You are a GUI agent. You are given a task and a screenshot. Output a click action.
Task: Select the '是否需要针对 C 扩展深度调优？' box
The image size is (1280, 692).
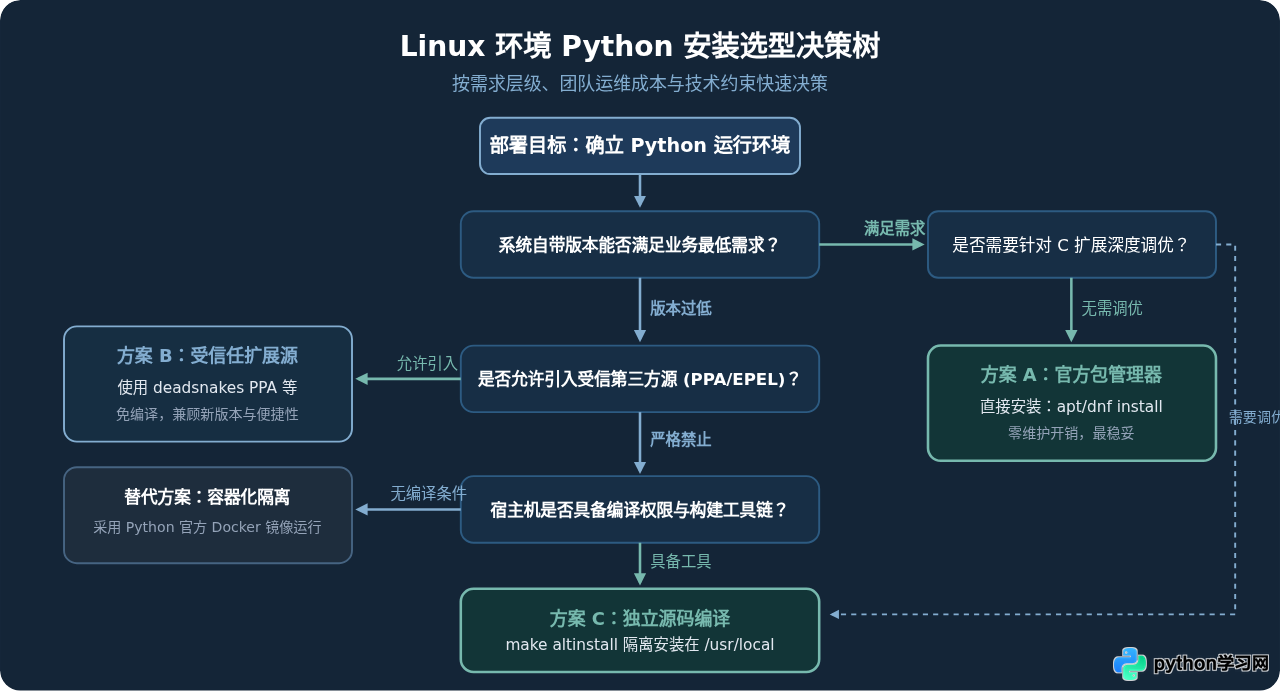(x=1072, y=245)
